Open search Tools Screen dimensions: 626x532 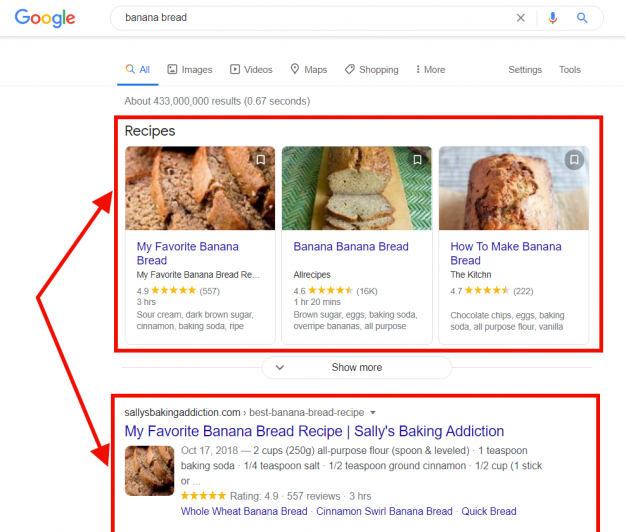(570, 70)
